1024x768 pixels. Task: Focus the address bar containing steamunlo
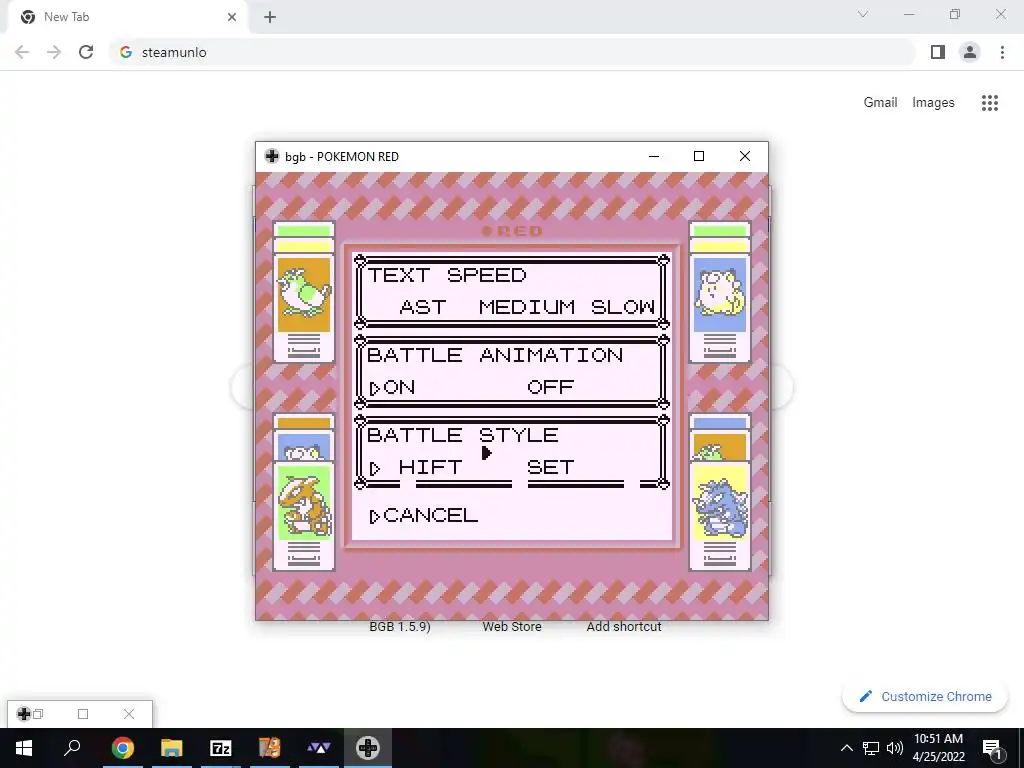click(512, 52)
